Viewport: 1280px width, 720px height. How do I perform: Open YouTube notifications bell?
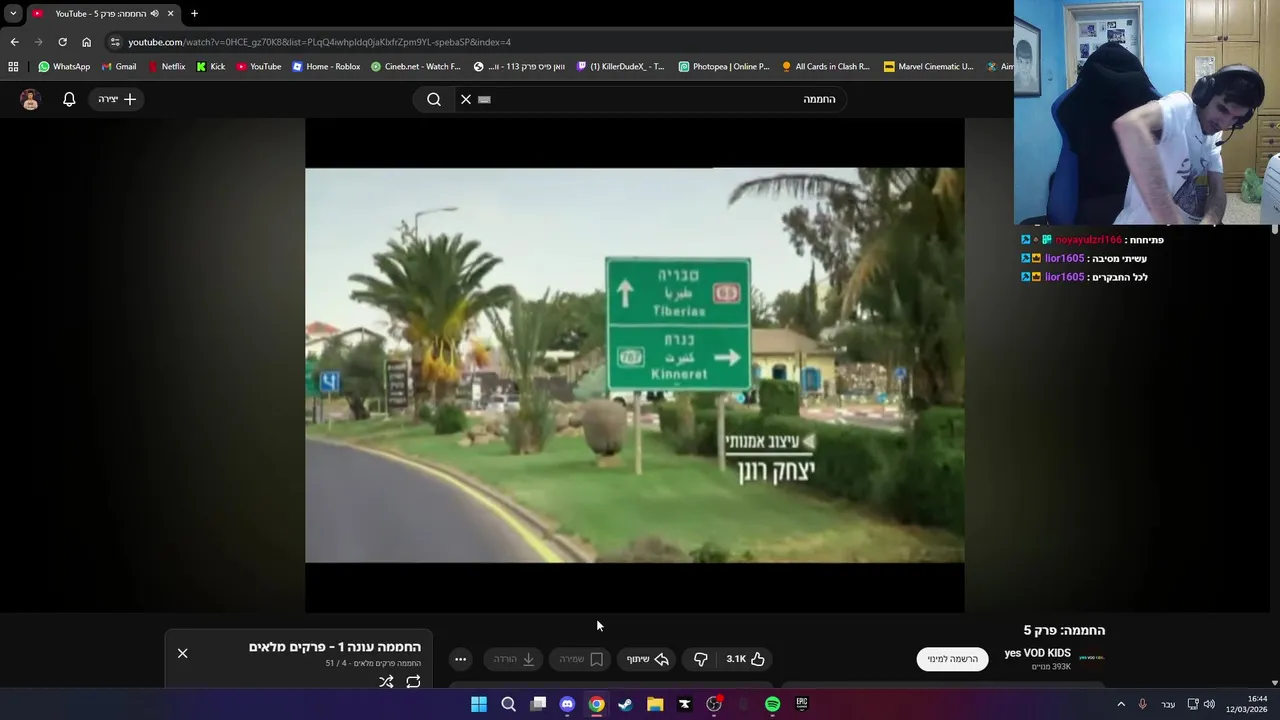(x=69, y=99)
